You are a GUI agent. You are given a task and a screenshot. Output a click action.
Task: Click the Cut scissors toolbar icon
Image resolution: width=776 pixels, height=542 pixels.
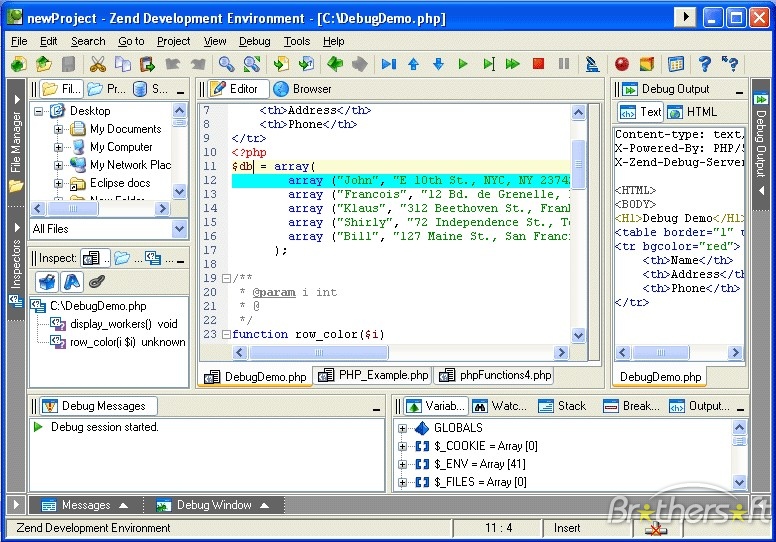click(x=97, y=64)
